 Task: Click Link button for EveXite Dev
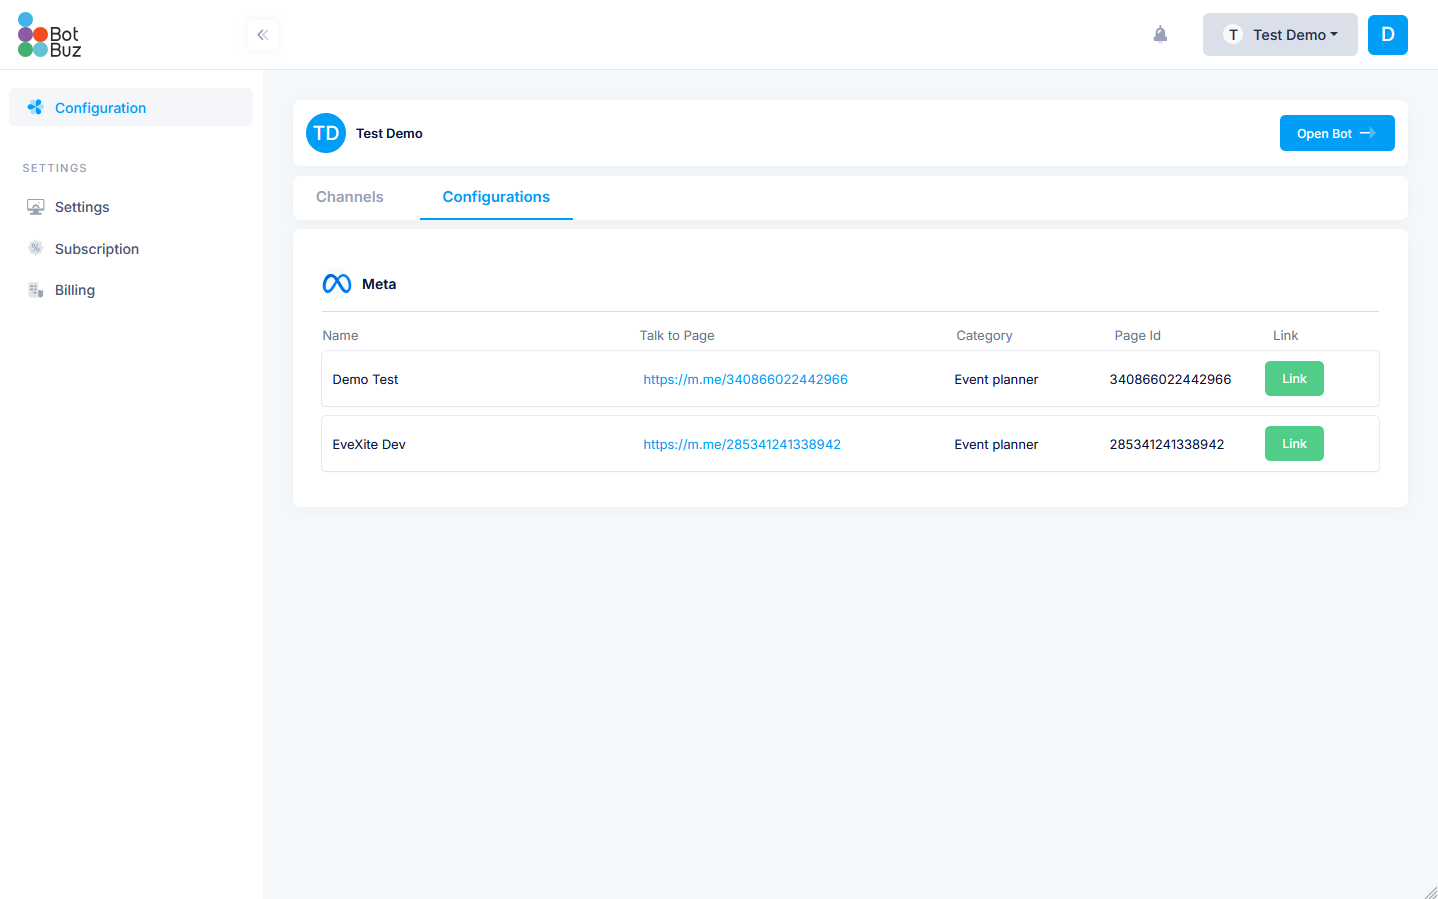pyautogui.click(x=1294, y=443)
